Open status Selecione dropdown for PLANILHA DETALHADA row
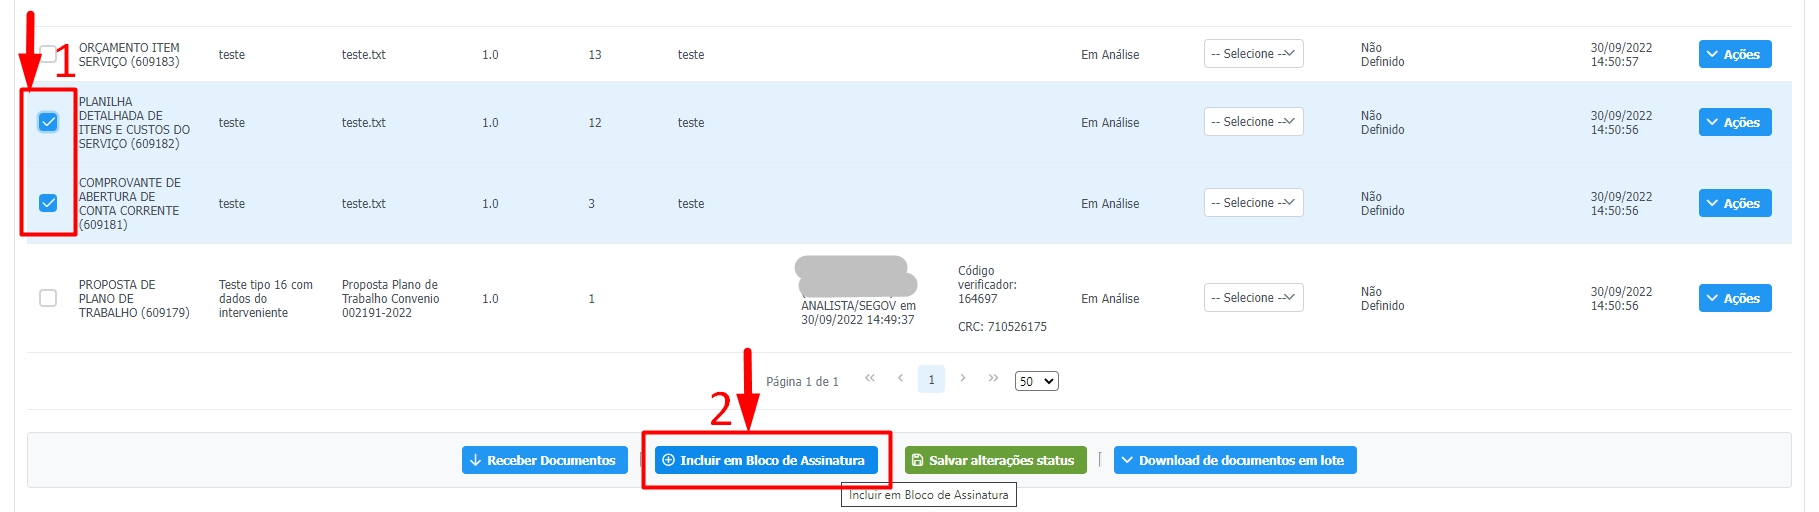This screenshot has width=1819, height=512. pos(1253,122)
